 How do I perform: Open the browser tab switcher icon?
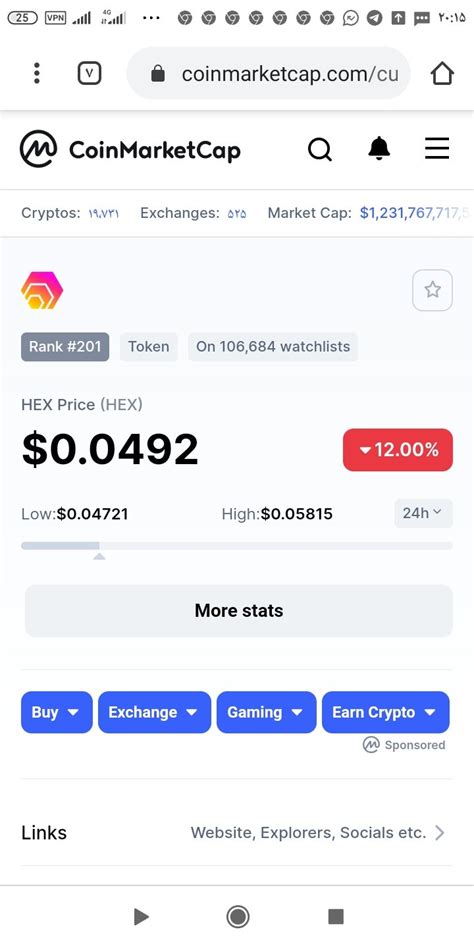pyautogui.click(x=89, y=73)
